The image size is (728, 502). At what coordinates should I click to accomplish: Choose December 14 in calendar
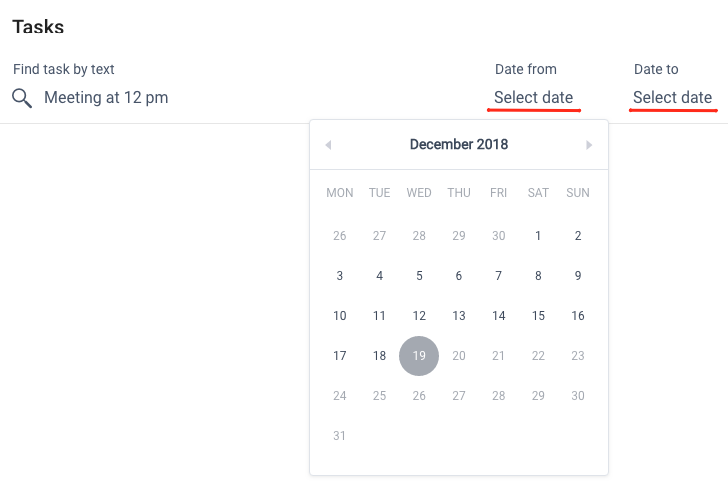[x=499, y=316]
